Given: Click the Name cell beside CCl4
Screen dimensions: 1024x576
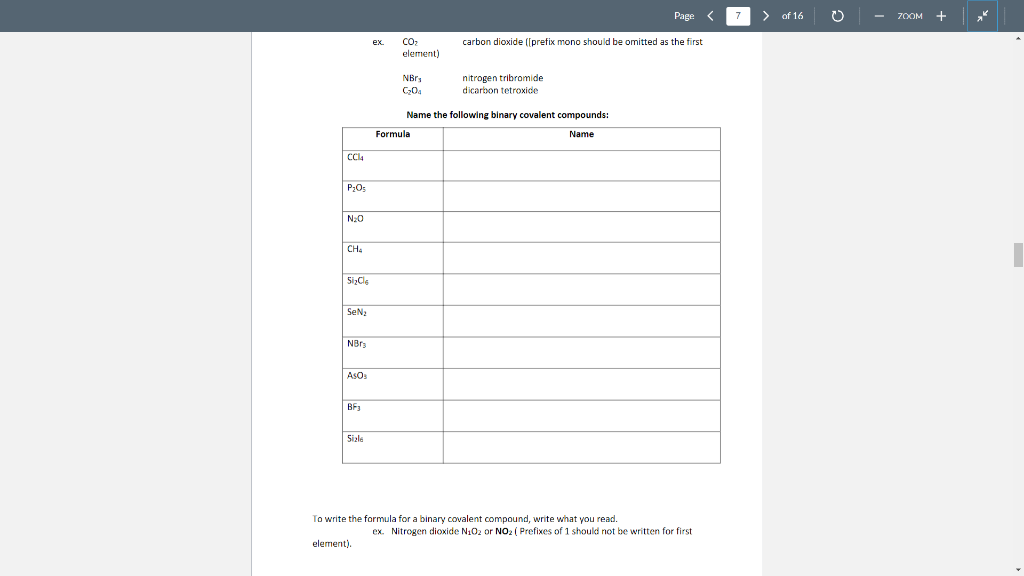Looking at the screenshot, I should click(x=580, y=165).
